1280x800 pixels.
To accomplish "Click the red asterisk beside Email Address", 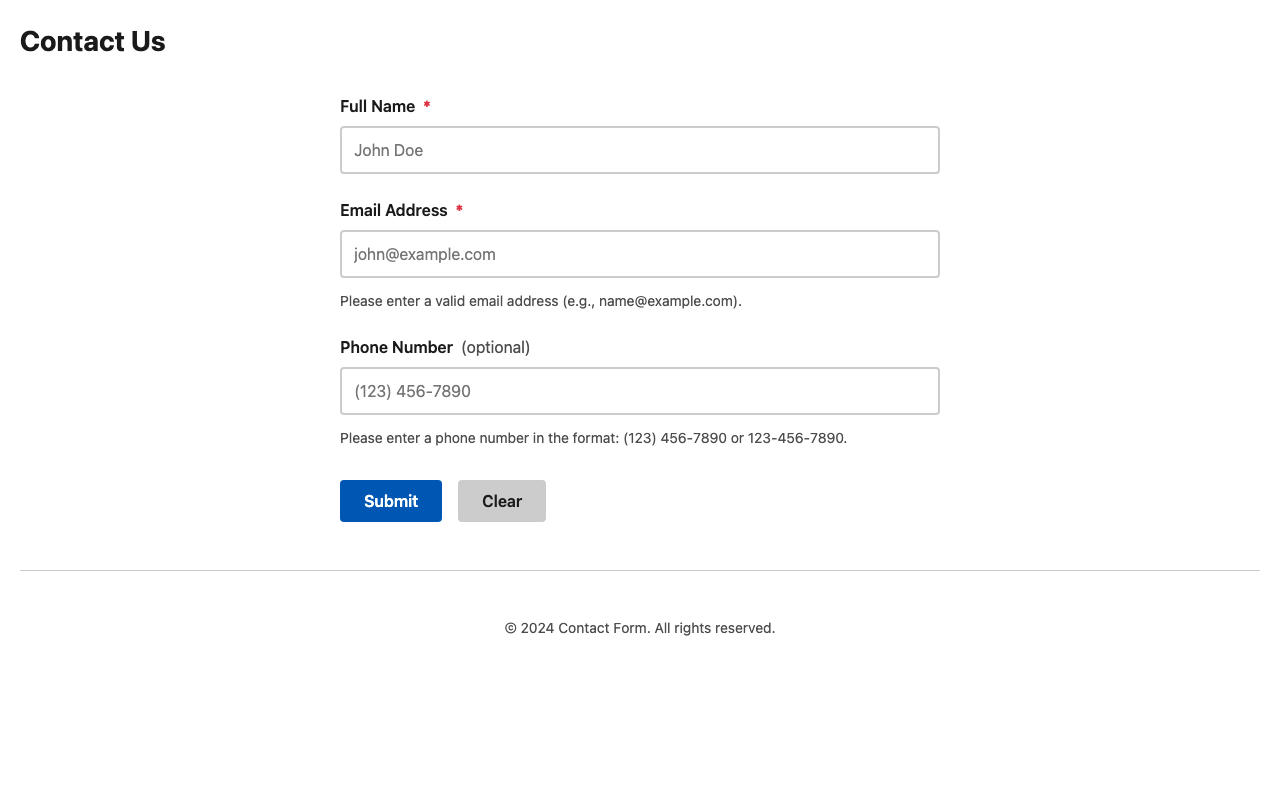I will [459, 210].
